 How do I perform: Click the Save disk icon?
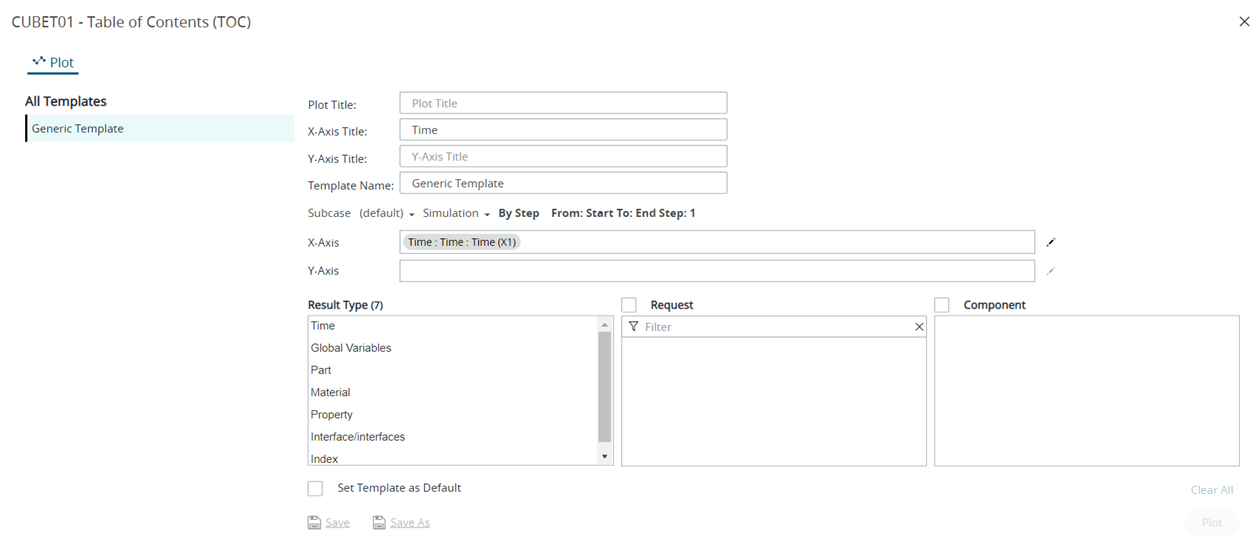tap(314, 522)
